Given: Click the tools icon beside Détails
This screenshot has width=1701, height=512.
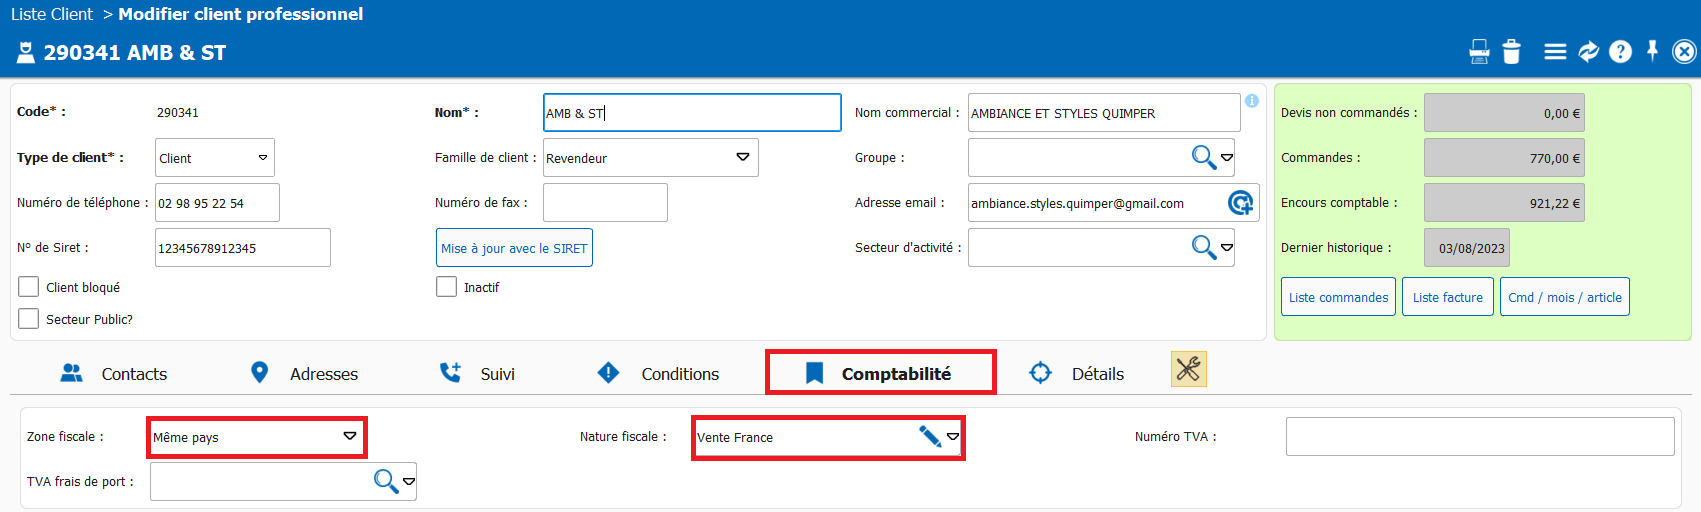Looking at the screenshot, I should (x=1188, y=369).
